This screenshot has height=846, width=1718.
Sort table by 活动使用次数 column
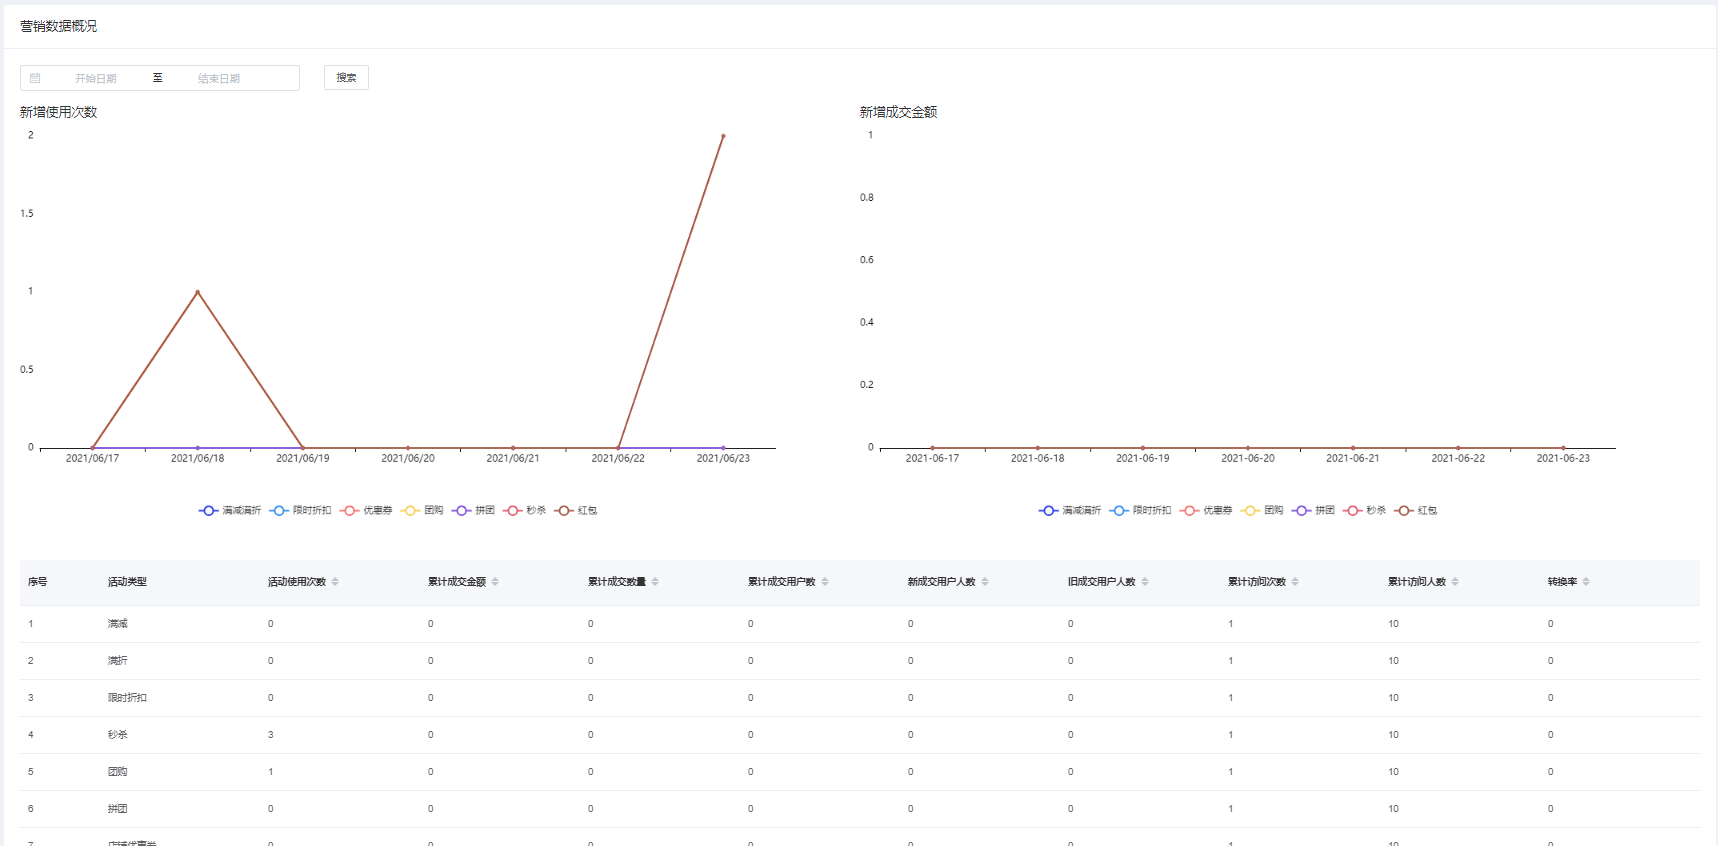click(x=335, y=582)
